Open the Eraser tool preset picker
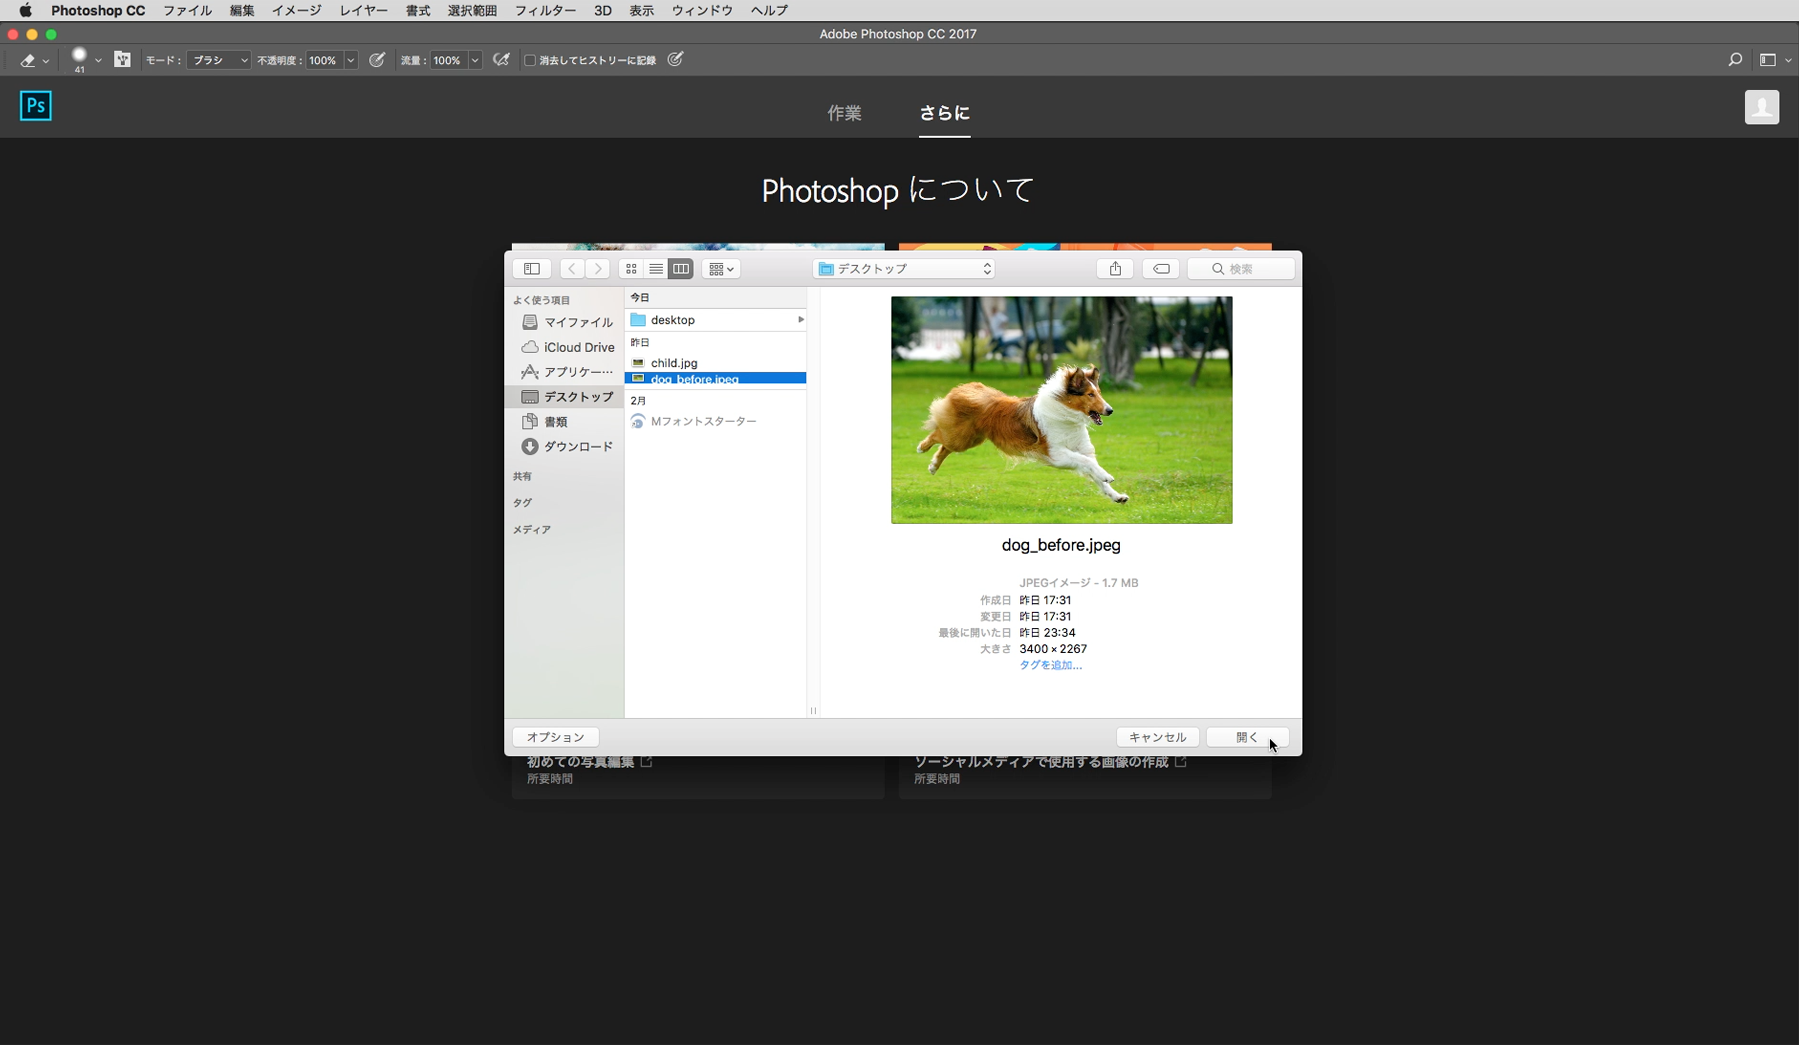The height and width of the screenshot is (1045, 1799). pyautogui.click(x=34, y=60)
